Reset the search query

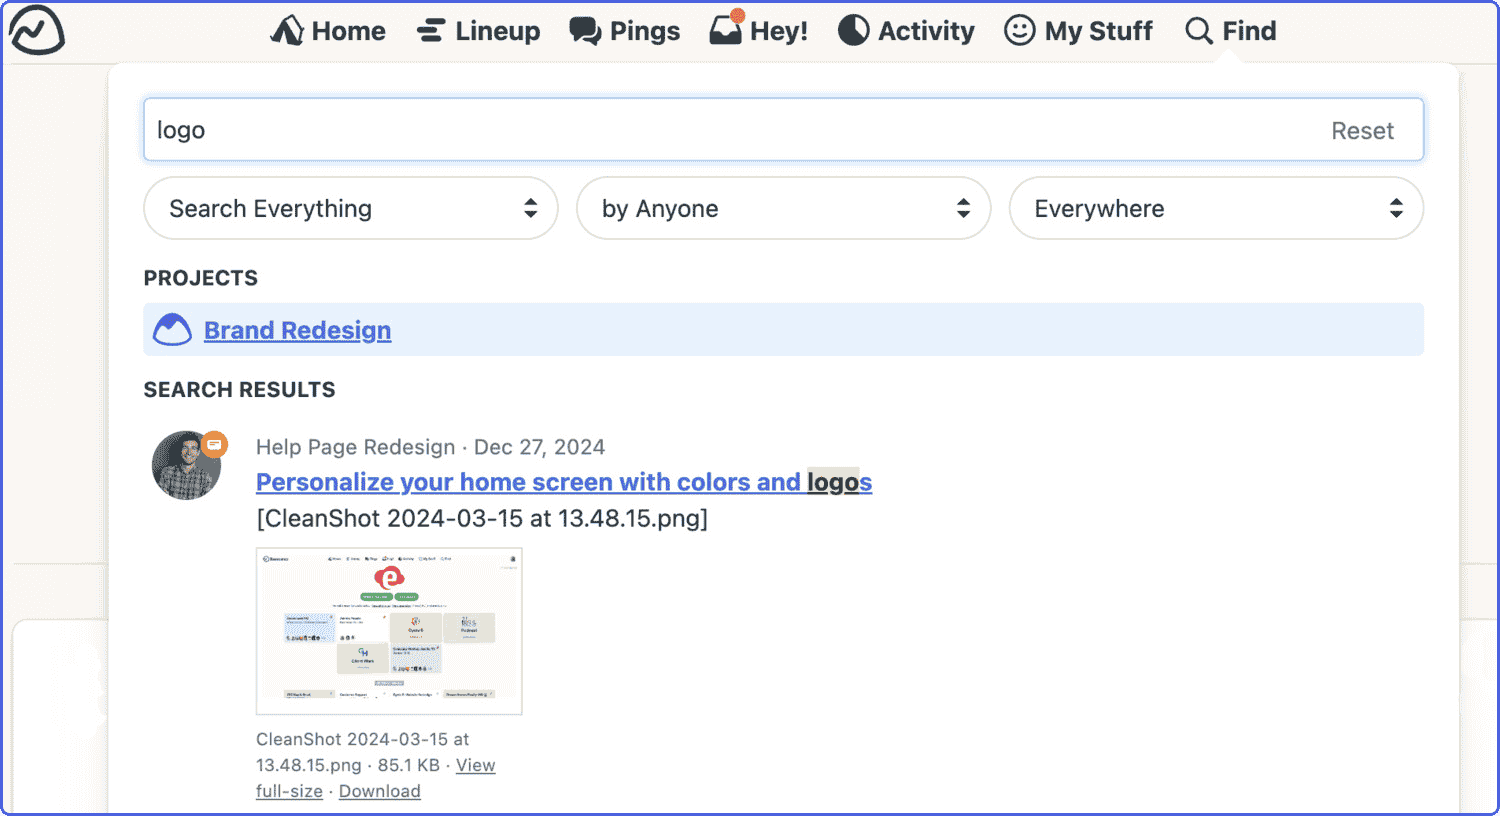coord(1362,131)
